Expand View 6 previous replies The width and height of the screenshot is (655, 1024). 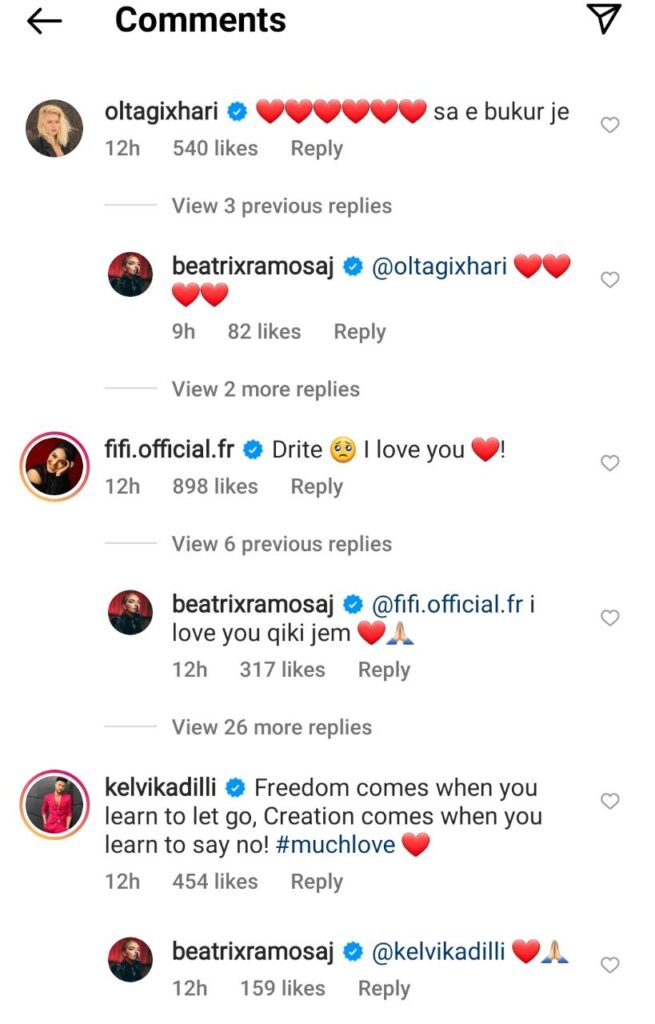pyautogui.click(x=281, y=544)
